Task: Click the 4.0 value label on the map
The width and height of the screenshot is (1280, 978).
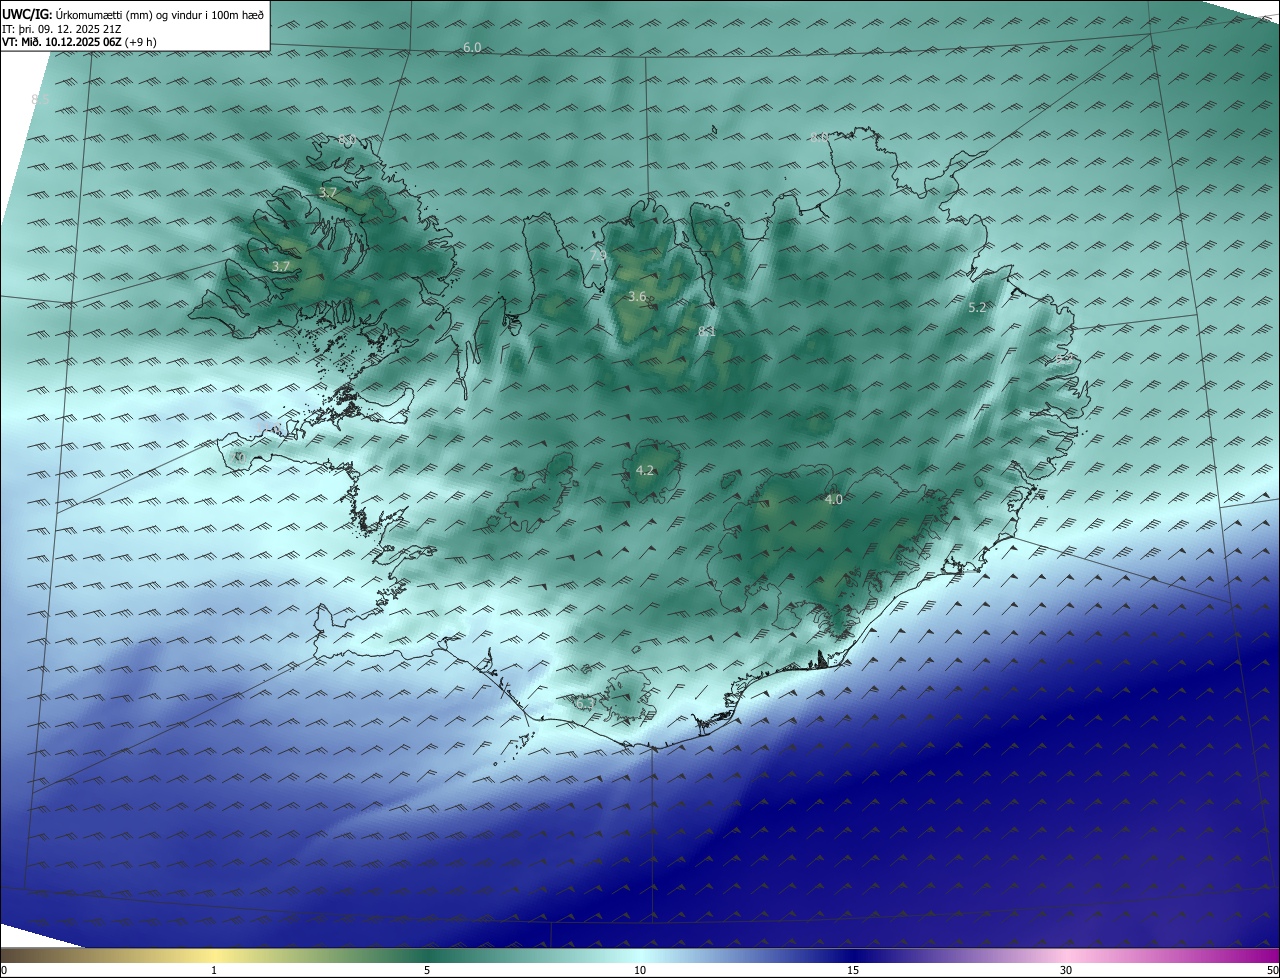Action: [833, 499]
